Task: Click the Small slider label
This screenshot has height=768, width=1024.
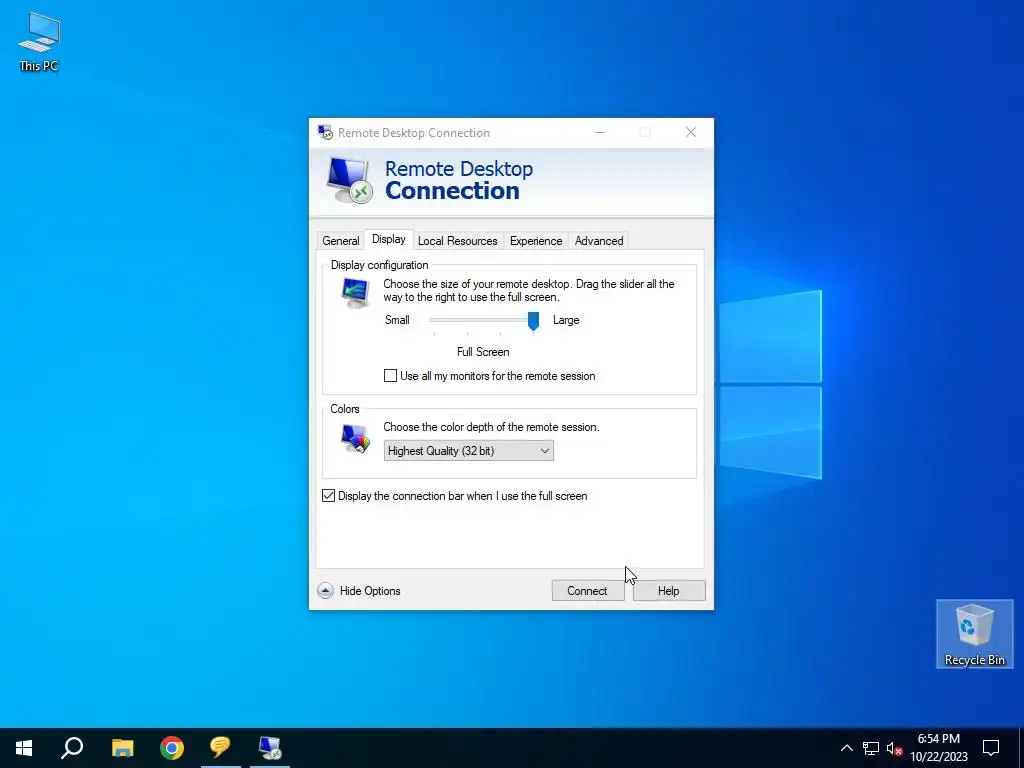Action: pyautogui.click(x=397, y=320)
